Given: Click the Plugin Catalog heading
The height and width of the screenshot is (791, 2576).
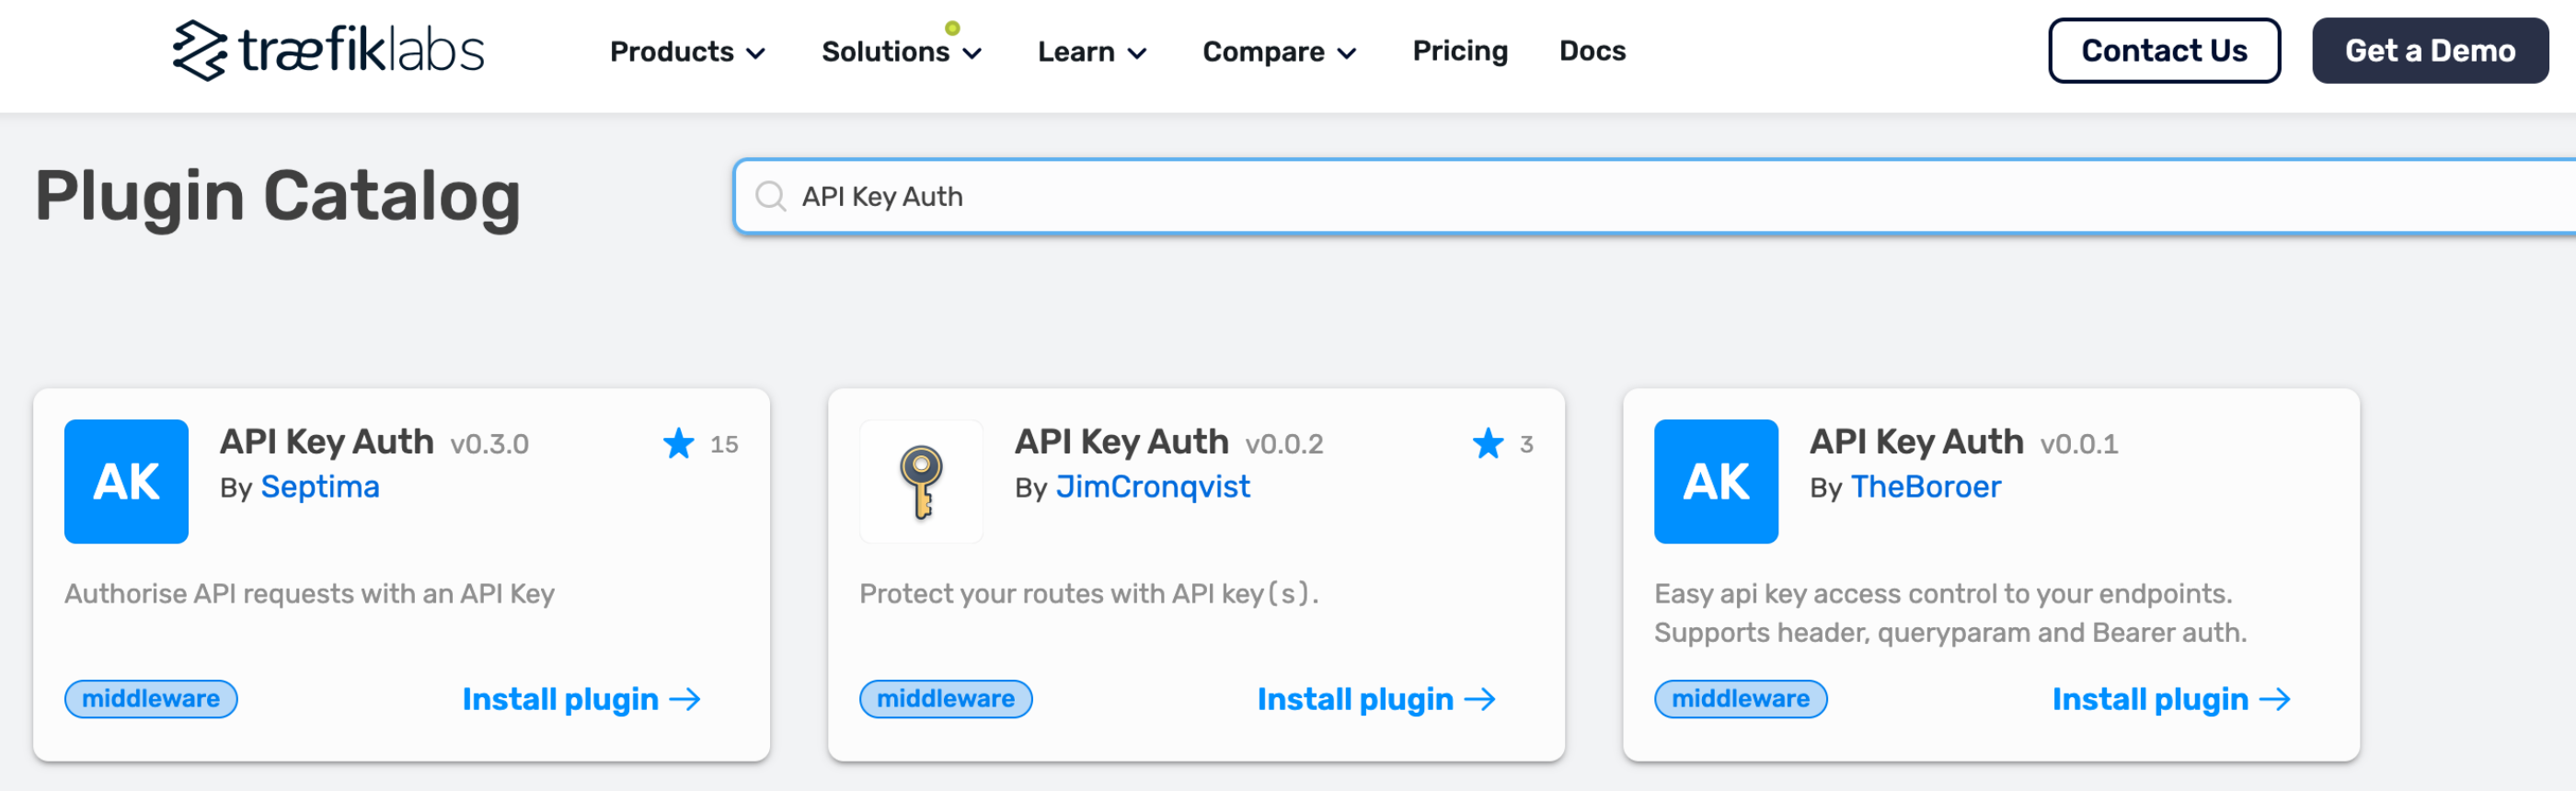Looking at the screenshot, I should [278, 196].
